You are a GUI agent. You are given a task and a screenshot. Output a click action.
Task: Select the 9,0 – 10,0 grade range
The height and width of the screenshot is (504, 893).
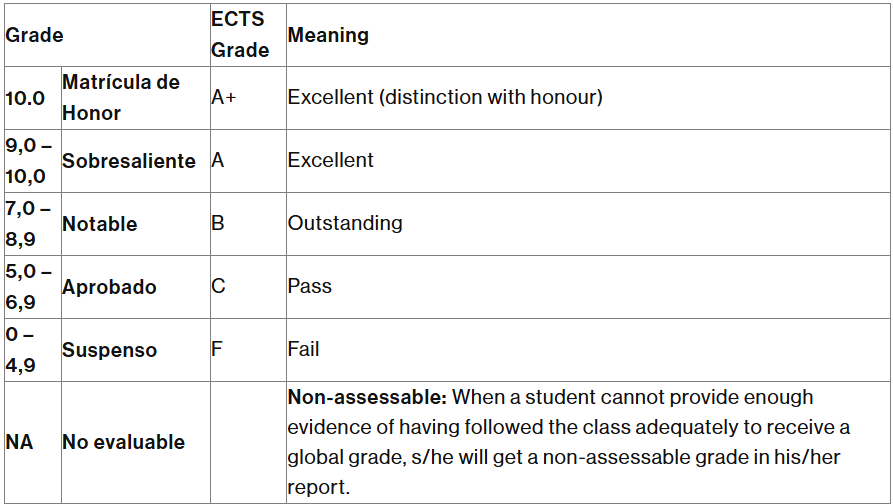pos(28,161)
